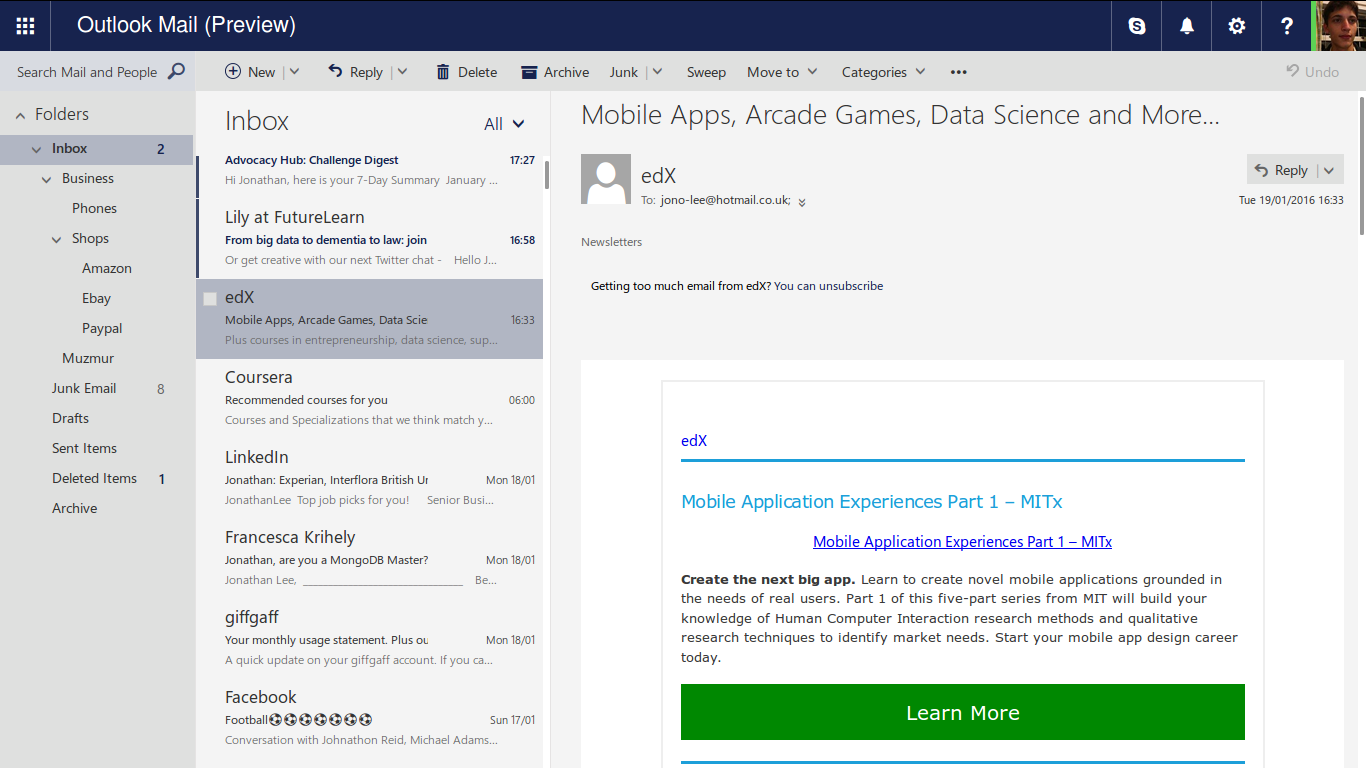1366x768 pixels.
Task: Open the underlined Mobile Application Experiences link
Action: pos(962,542)
